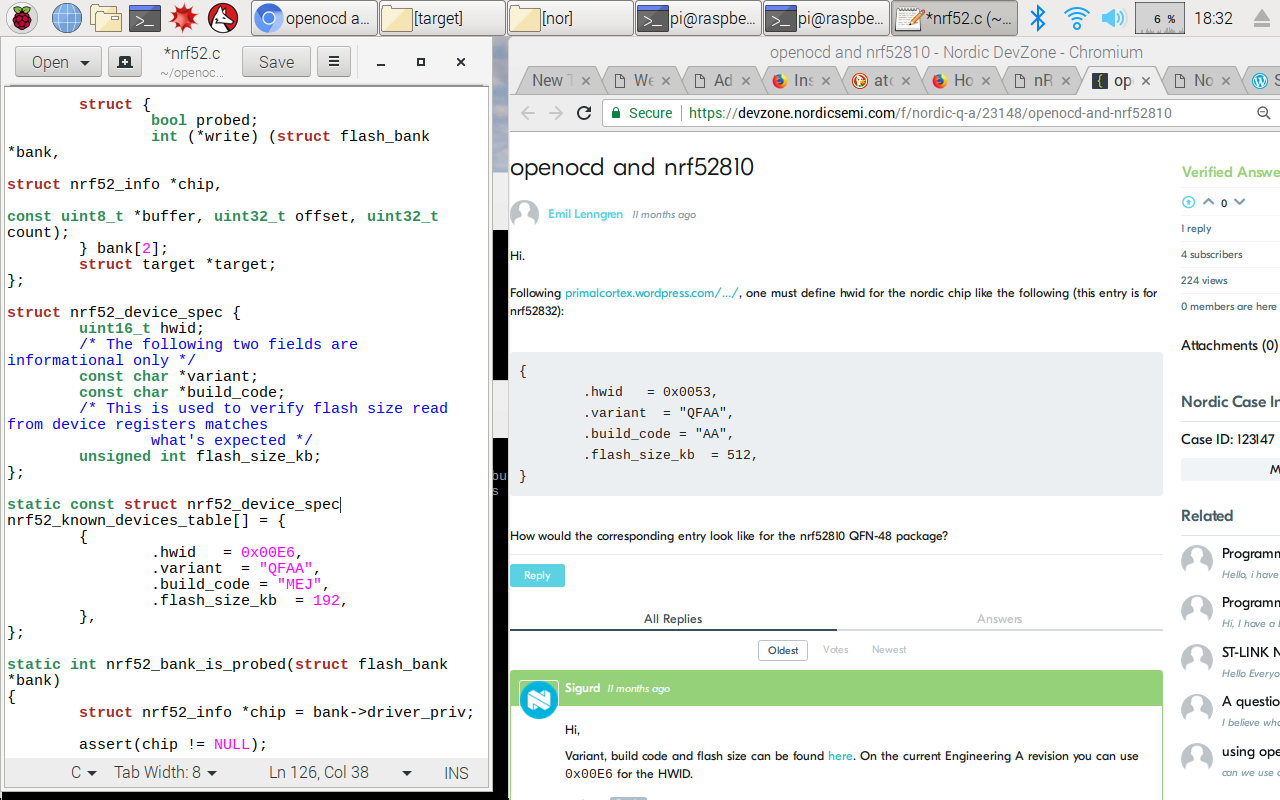Viewport: 1280px width, 800px height.
Task: Click the Secure padlock in the address bar
Action: coord(617,113)
